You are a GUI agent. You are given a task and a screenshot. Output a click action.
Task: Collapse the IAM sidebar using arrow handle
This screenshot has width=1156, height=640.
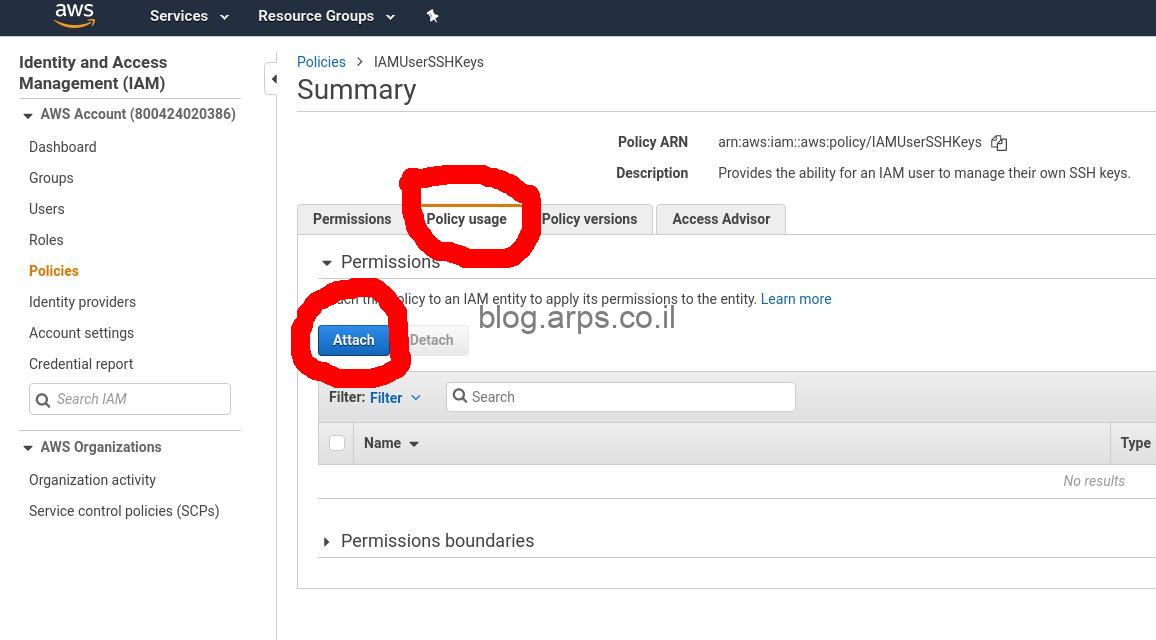271,79
